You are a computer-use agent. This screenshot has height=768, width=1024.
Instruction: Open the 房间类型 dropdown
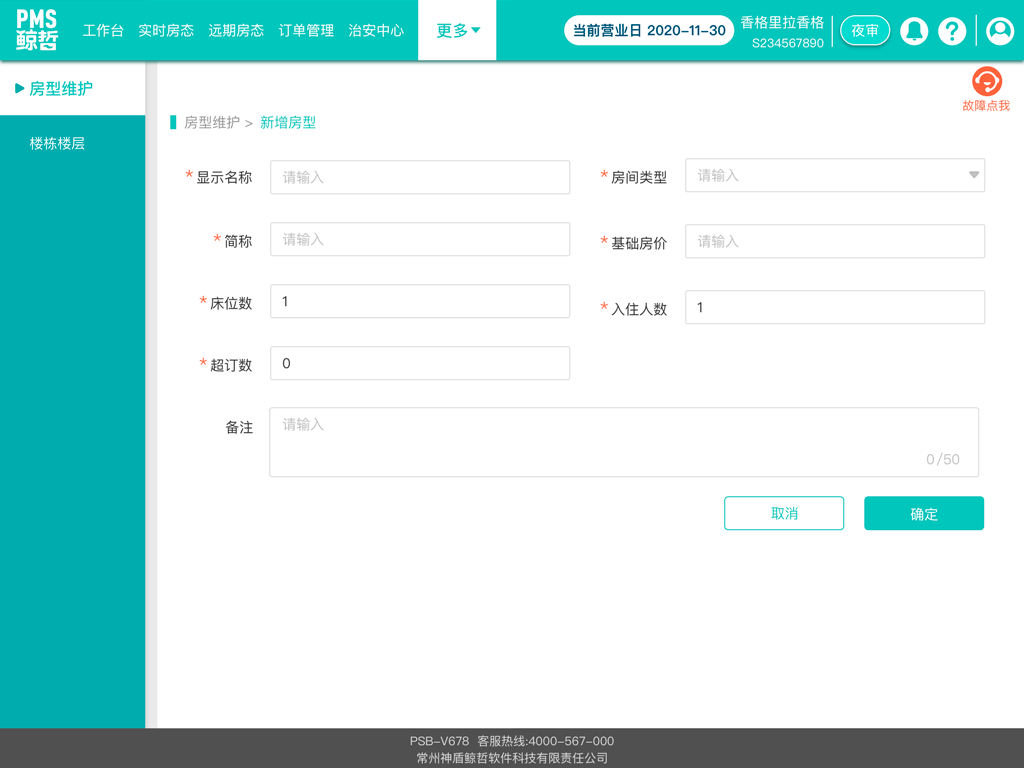click(835, 175)
